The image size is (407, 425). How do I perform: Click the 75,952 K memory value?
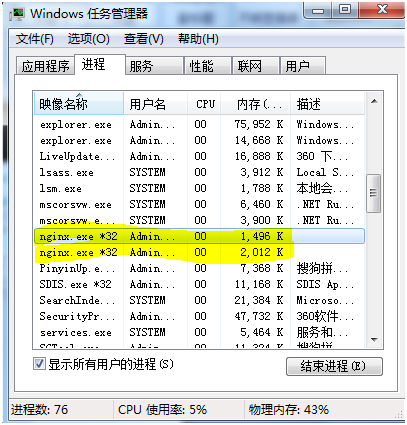(x=259, y=124)
